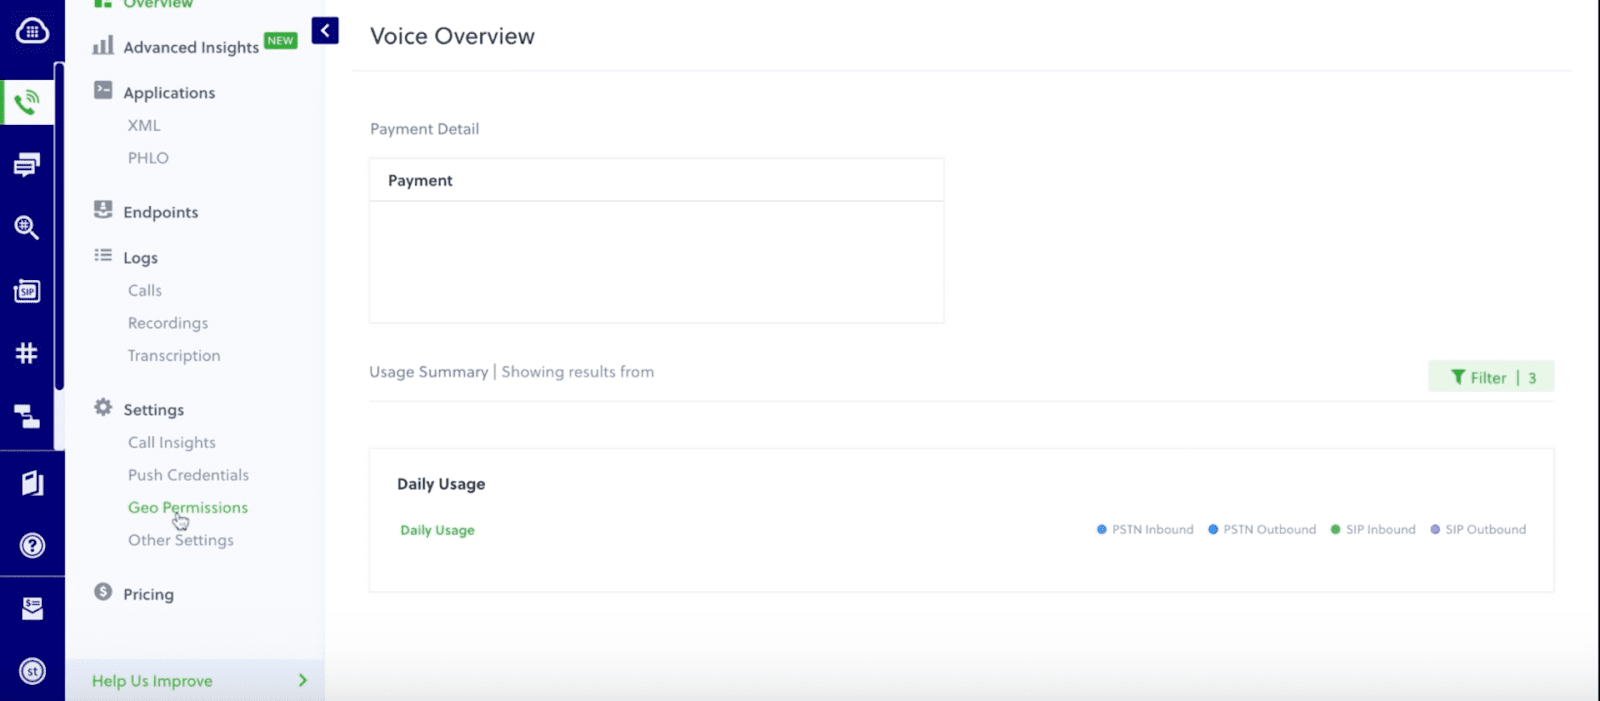Open the documentation book icon in rail
This screenshot has height=701, width=1600.
(x=32, y=483)
